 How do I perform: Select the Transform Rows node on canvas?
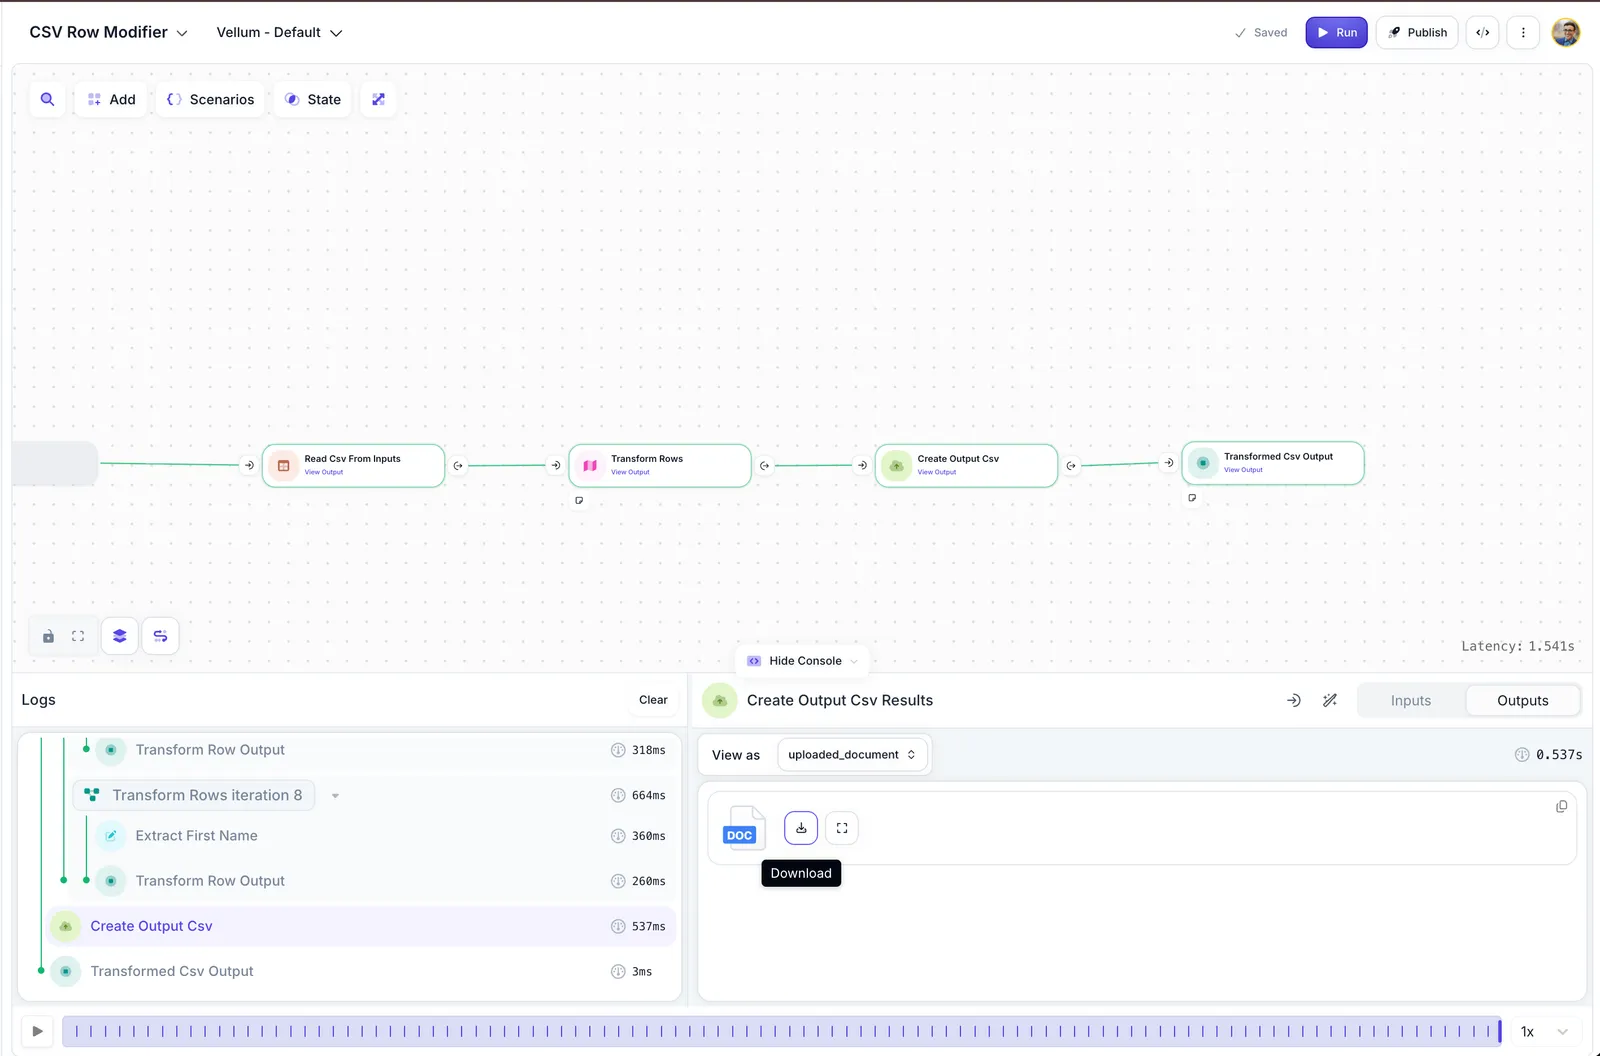click(660, 465)
